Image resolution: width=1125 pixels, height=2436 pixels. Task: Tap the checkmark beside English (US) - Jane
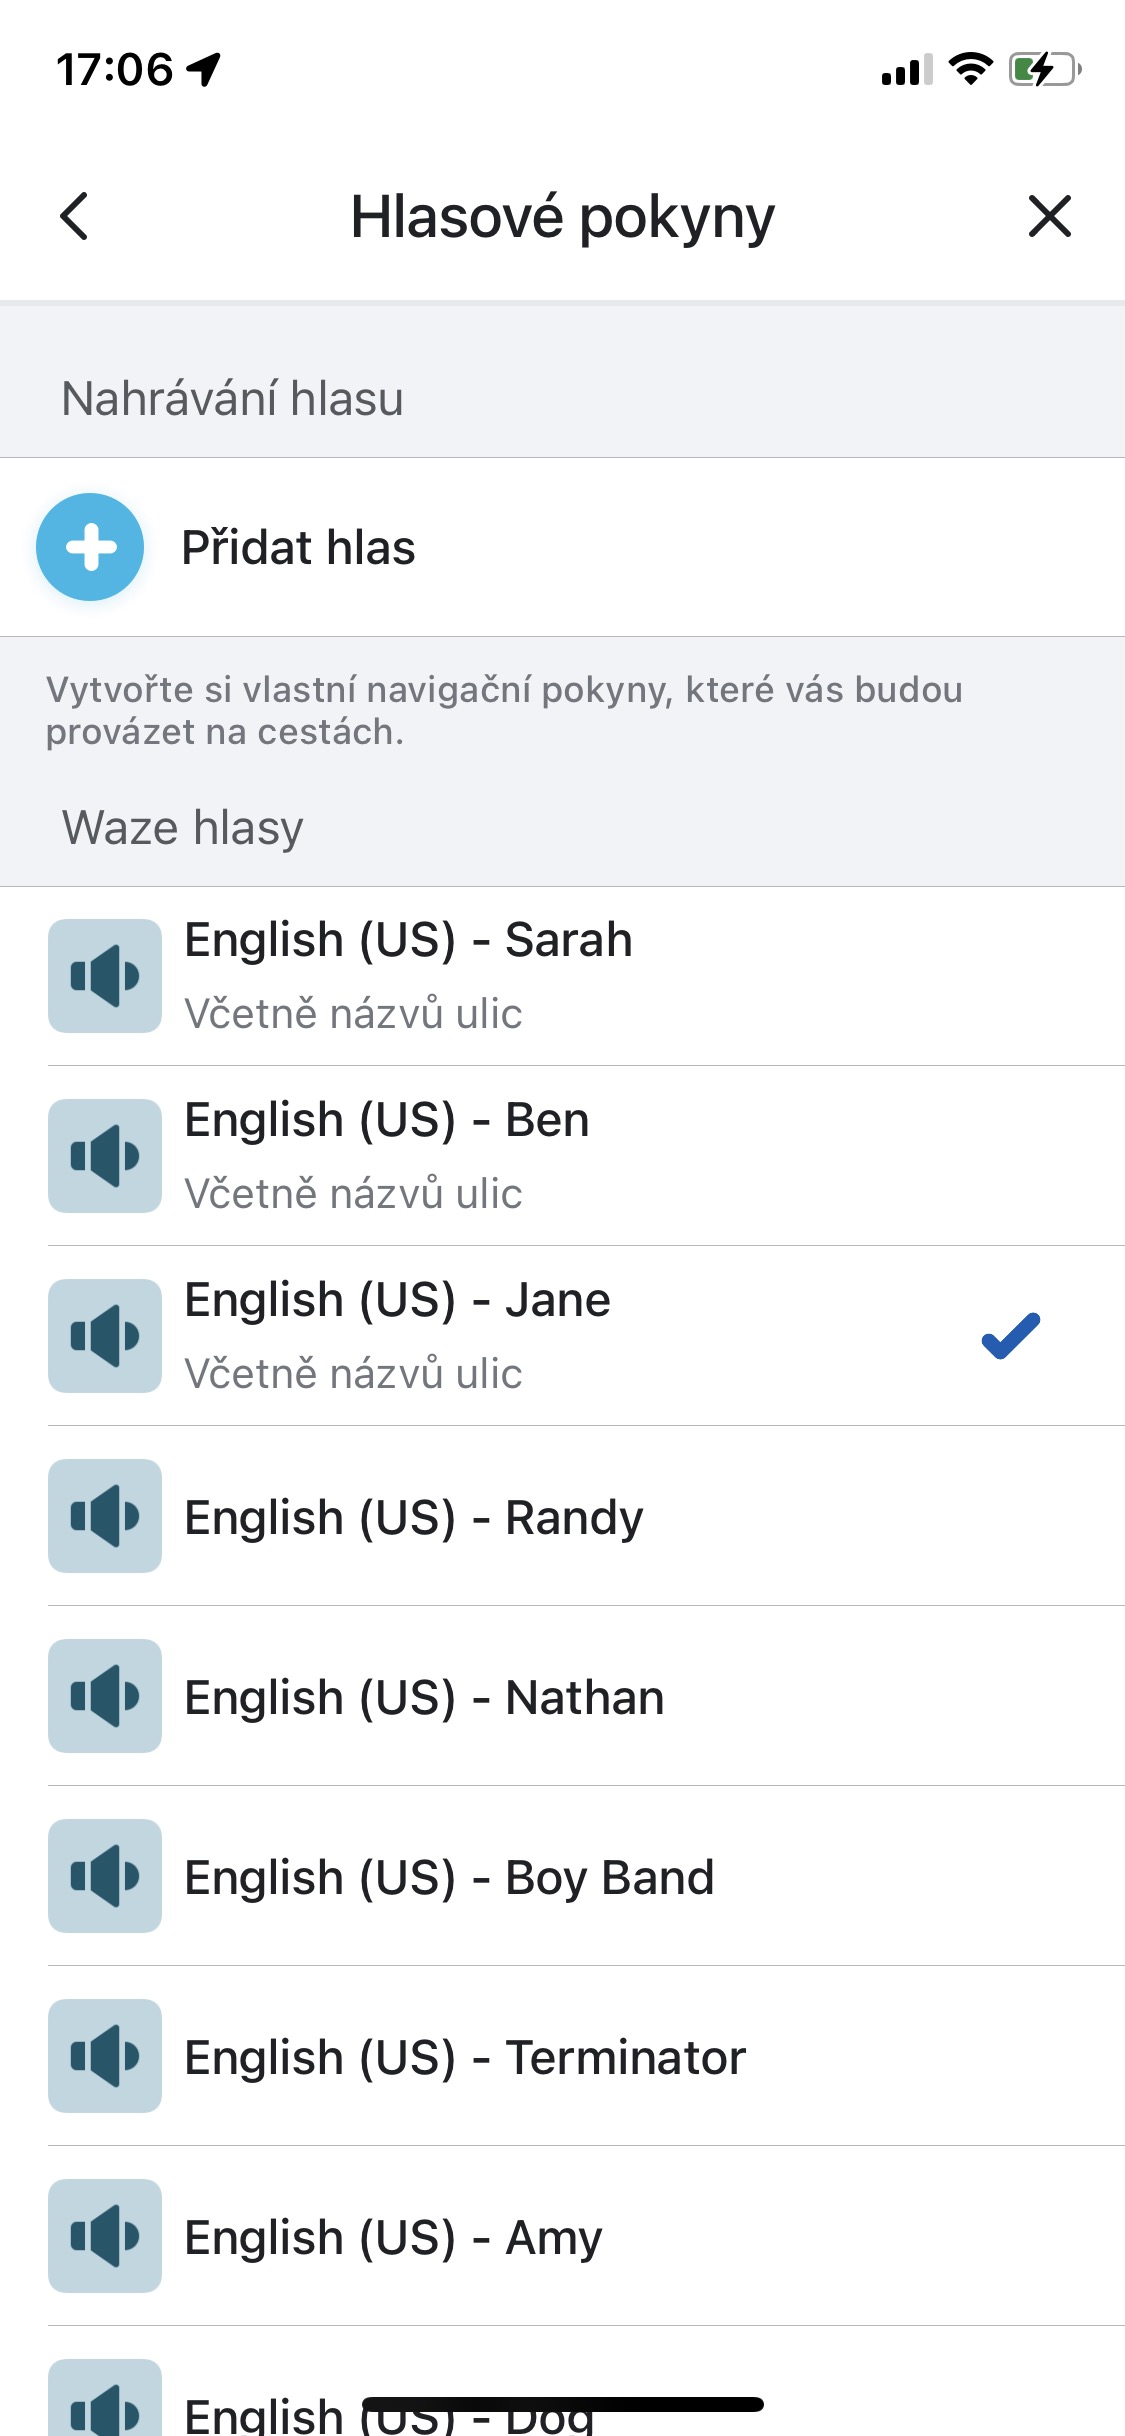(x=1010, y=1336)
